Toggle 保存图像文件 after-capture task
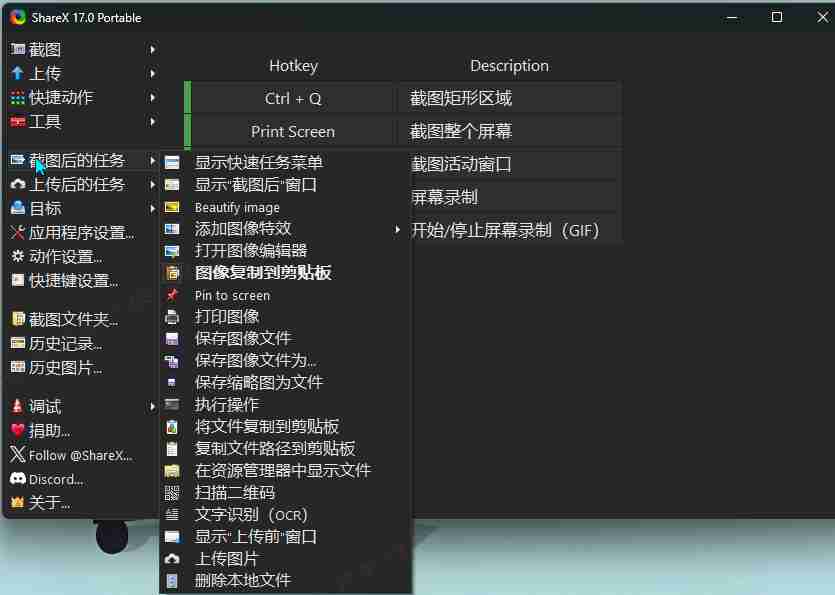Viewport: 835px width, 595px height. point(243,339)
